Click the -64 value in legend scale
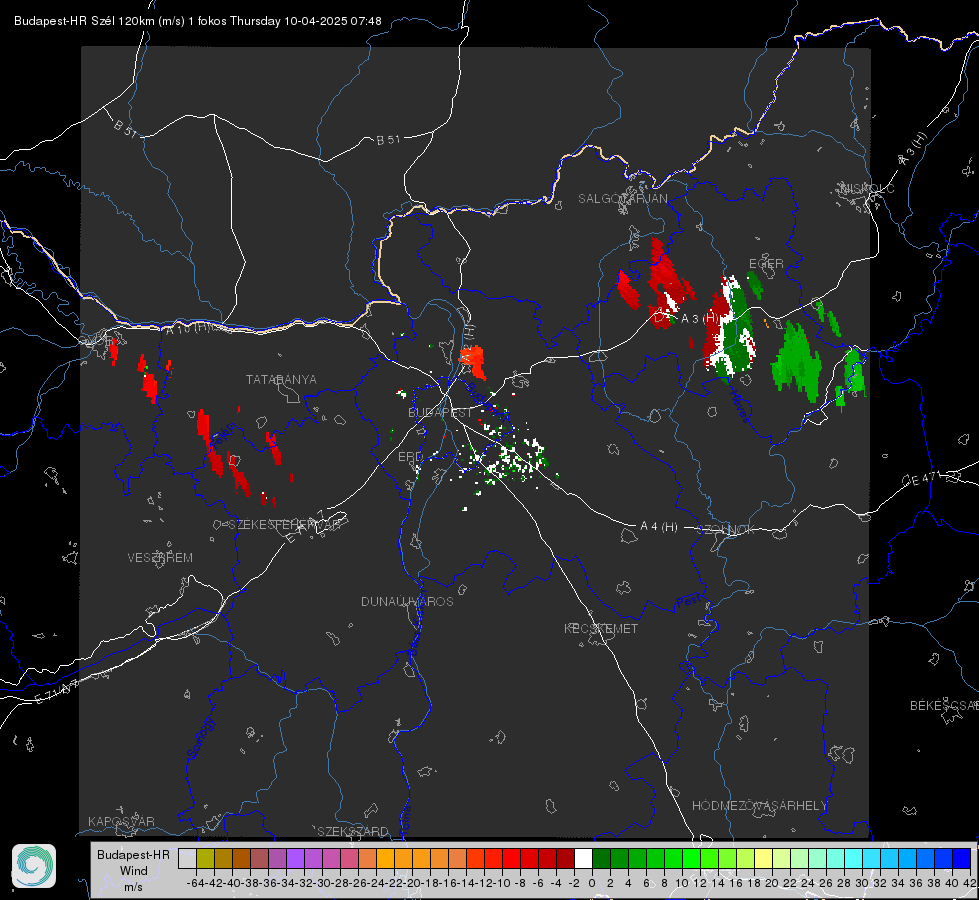 (x=196, y=883)
